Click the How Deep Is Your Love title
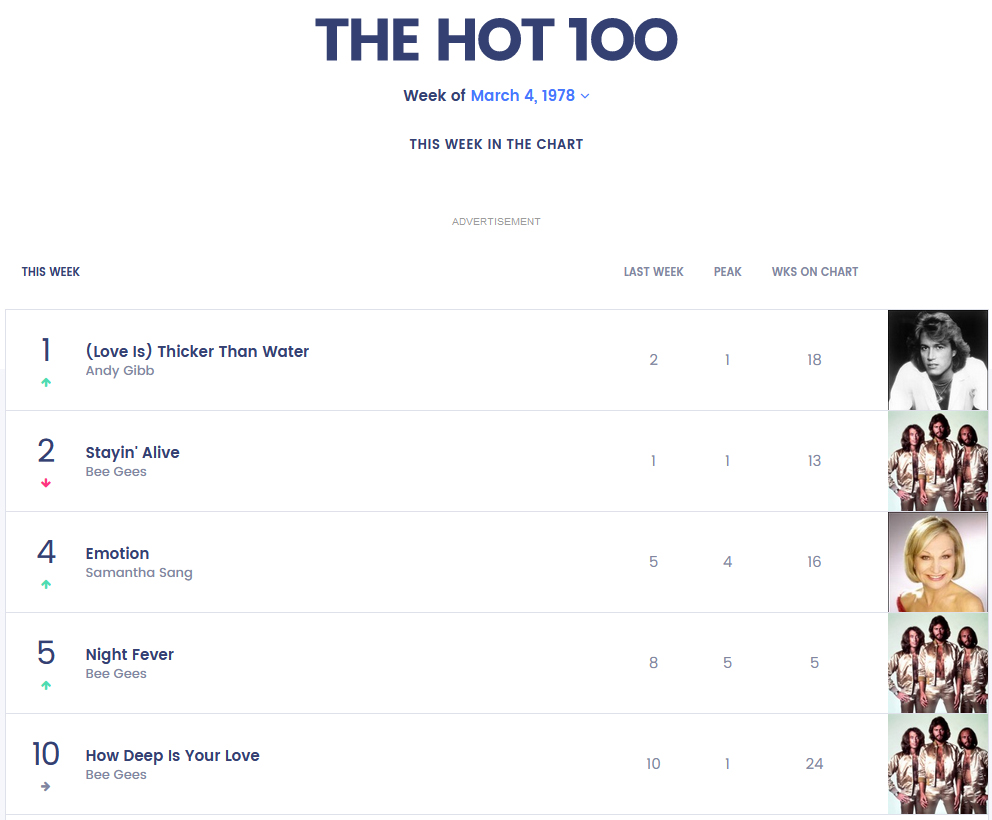The width and height of the screenshot is (992, 820). (x=172, y=755)
